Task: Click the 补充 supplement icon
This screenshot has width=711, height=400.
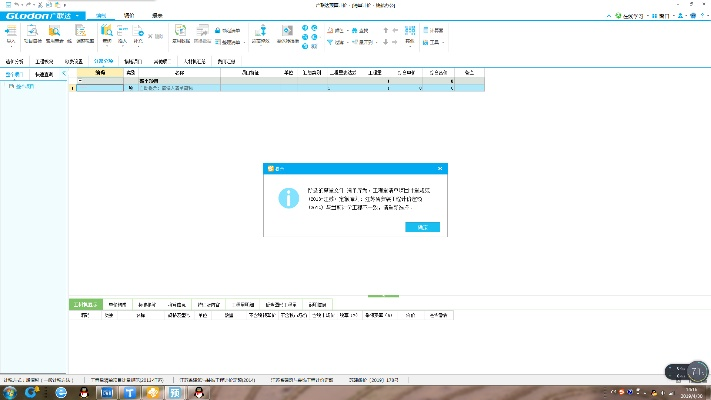Action: tap(138, 34)
